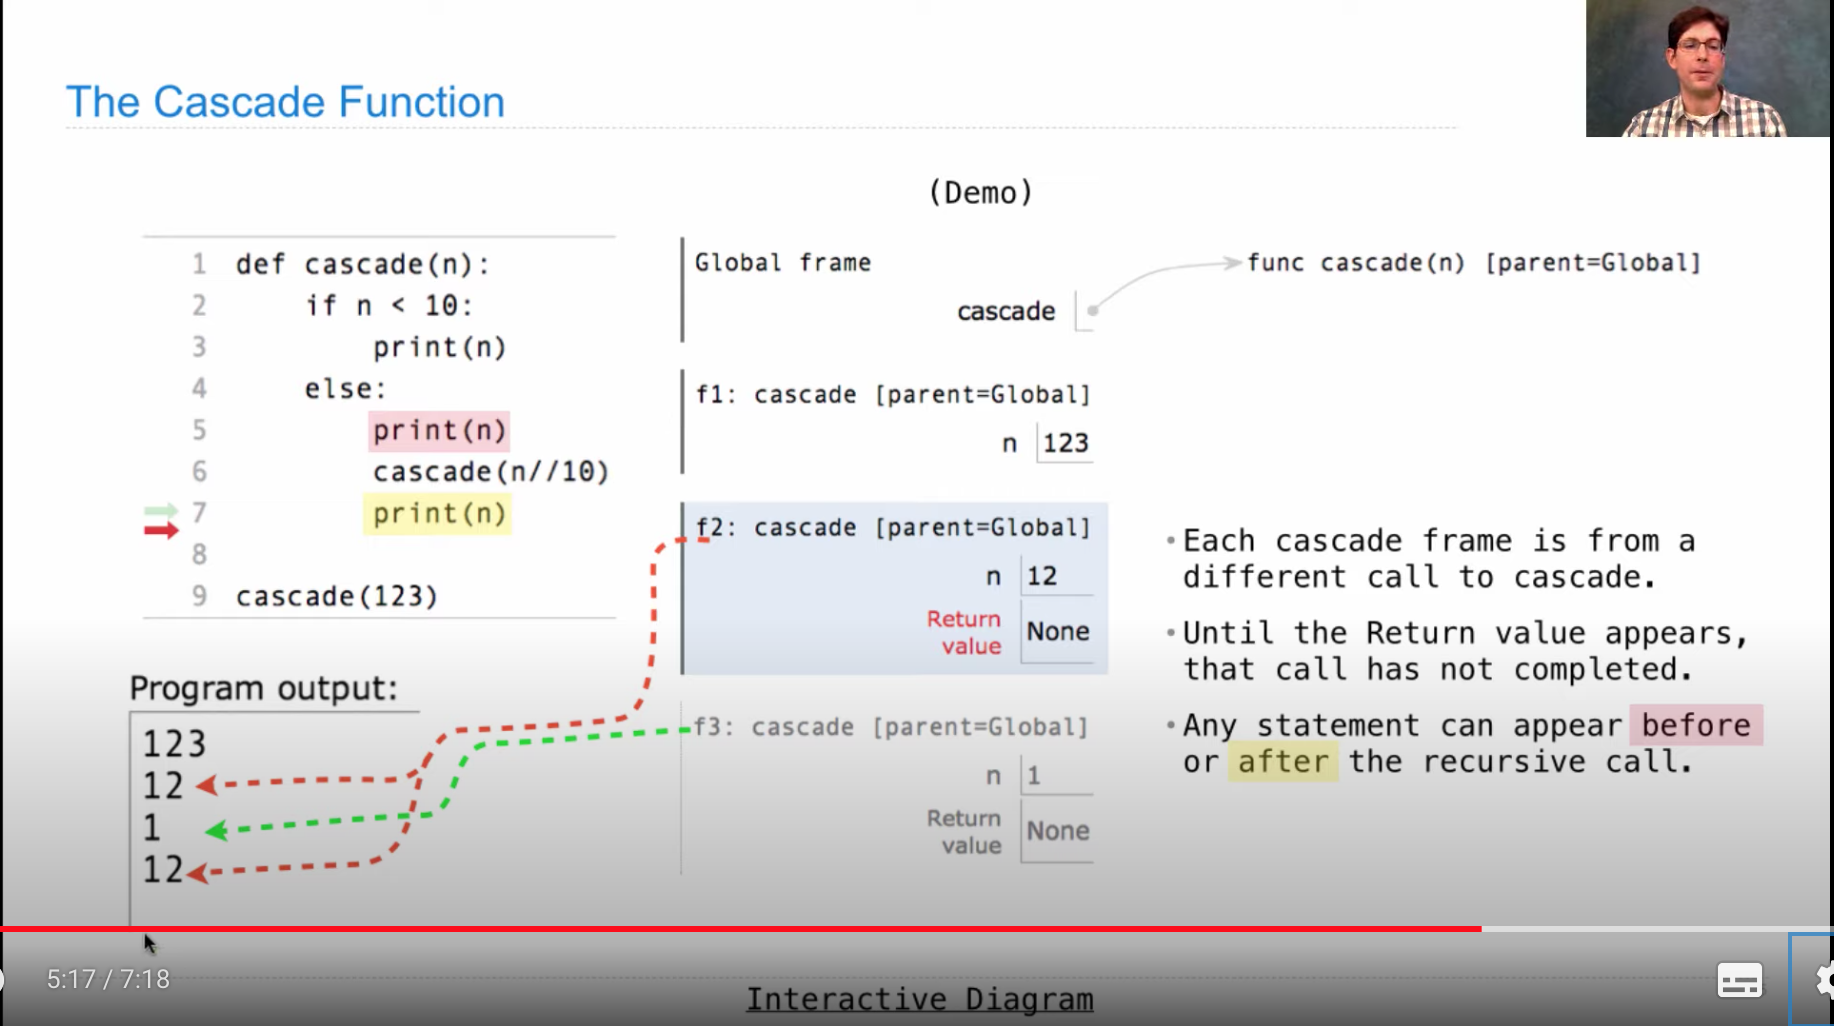This screenshot has width=1834, height=1026.
Task: Click the else: code line
Action: [x=345, y=388]
